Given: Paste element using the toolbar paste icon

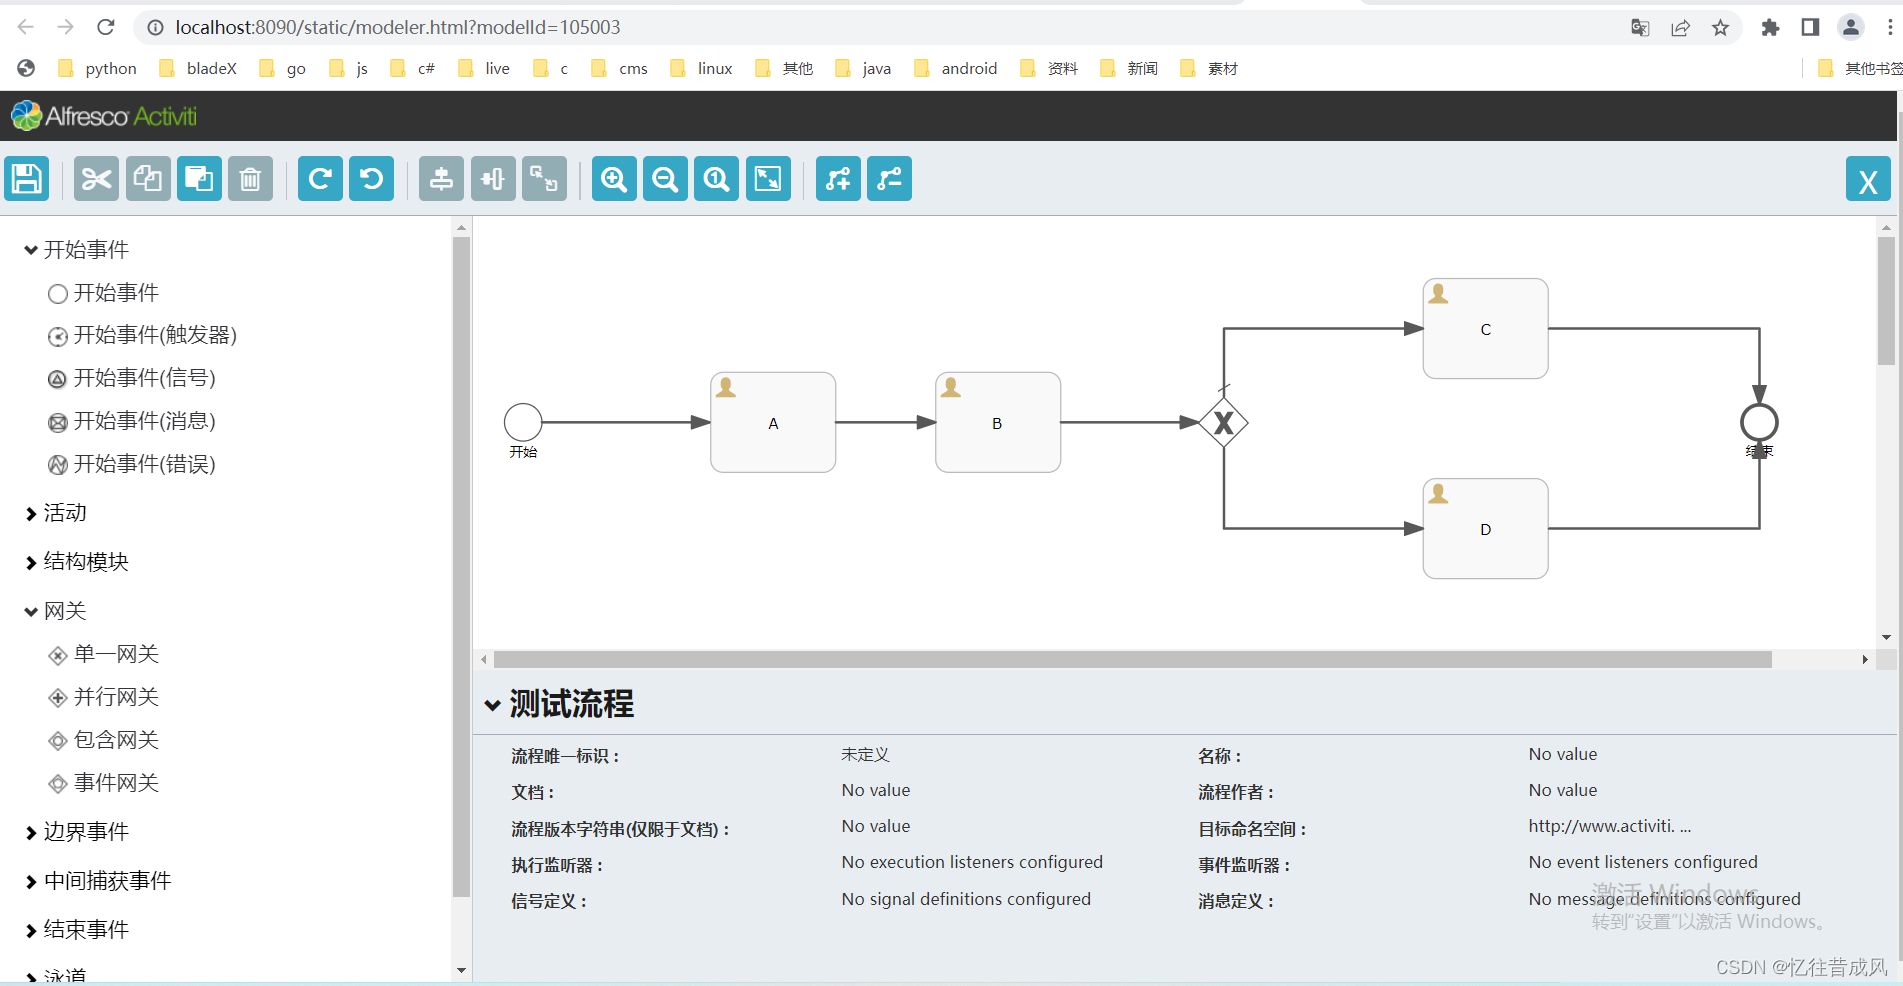Looking at the screenshot, I should point(199,179).
